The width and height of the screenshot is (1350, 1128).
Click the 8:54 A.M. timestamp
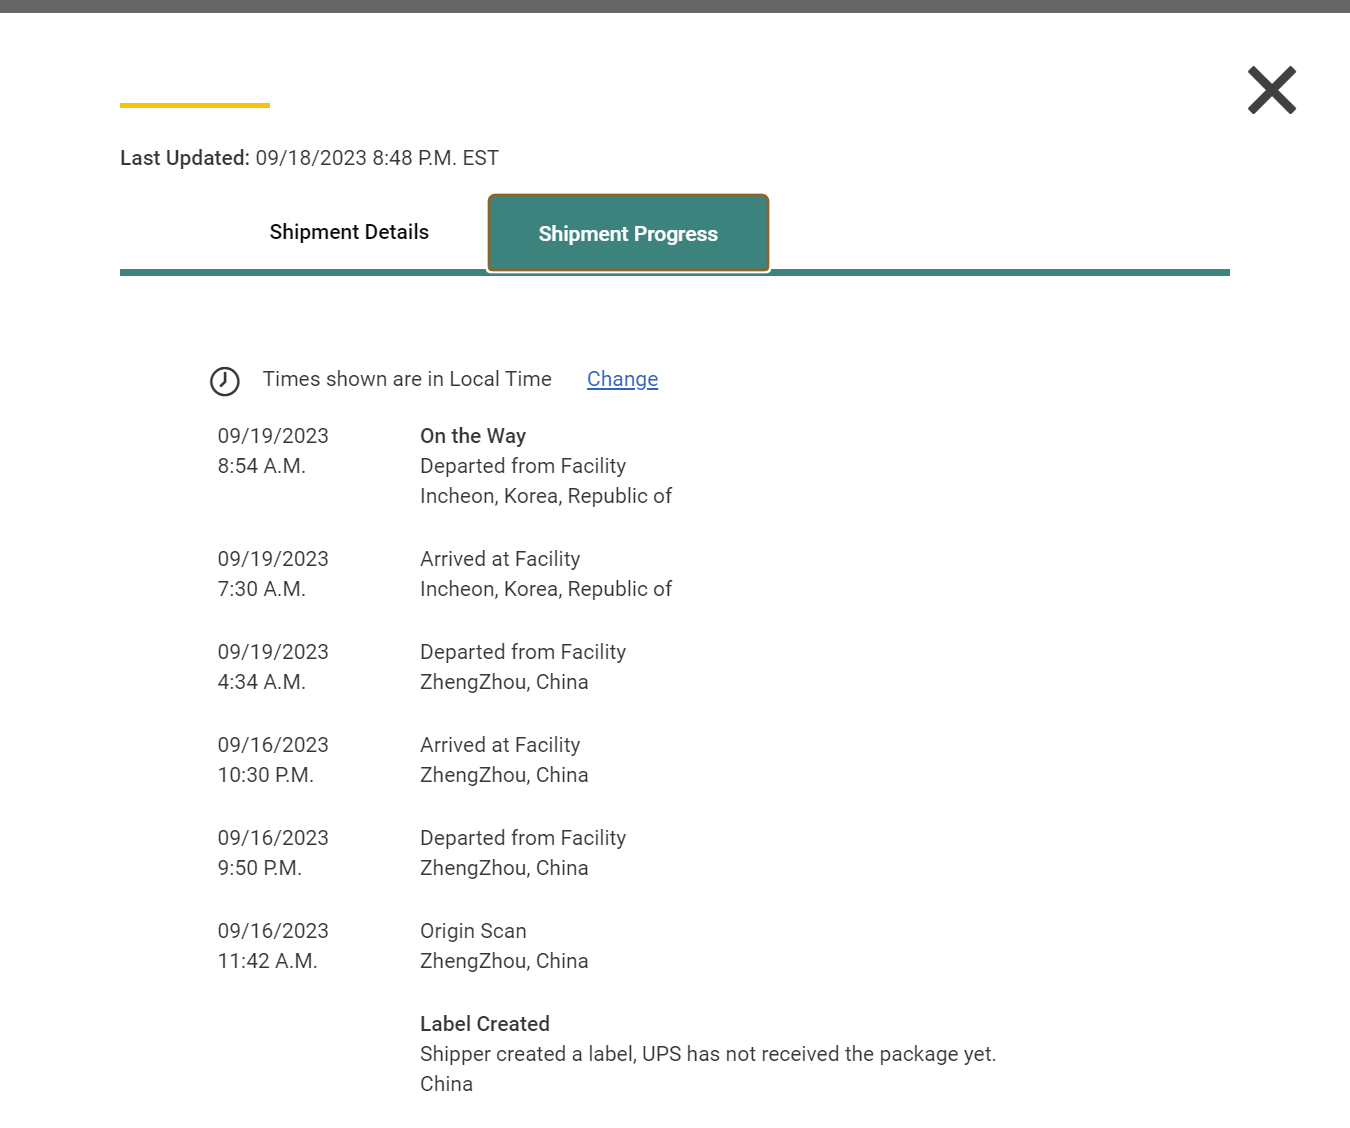coord(262,466)
